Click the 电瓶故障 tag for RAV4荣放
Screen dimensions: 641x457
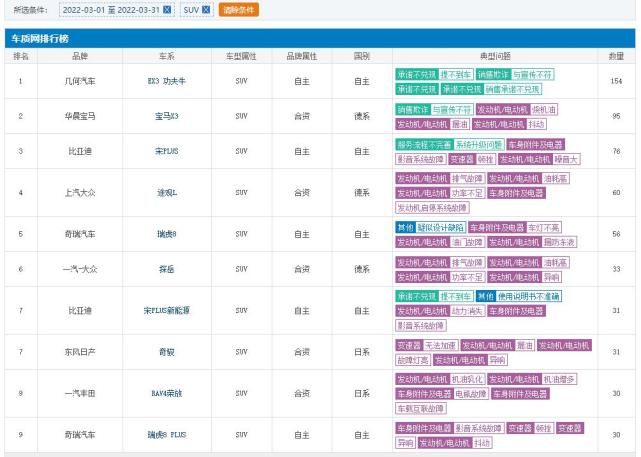471,394
